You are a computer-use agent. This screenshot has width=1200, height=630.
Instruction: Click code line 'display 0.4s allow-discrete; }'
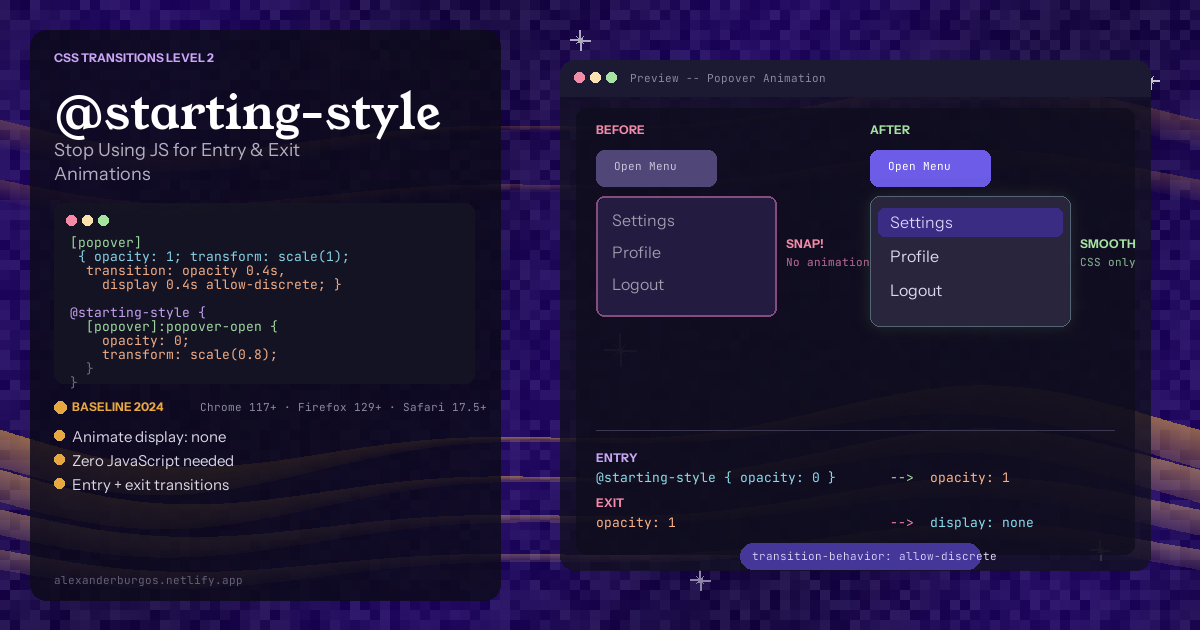coord(222,284)
